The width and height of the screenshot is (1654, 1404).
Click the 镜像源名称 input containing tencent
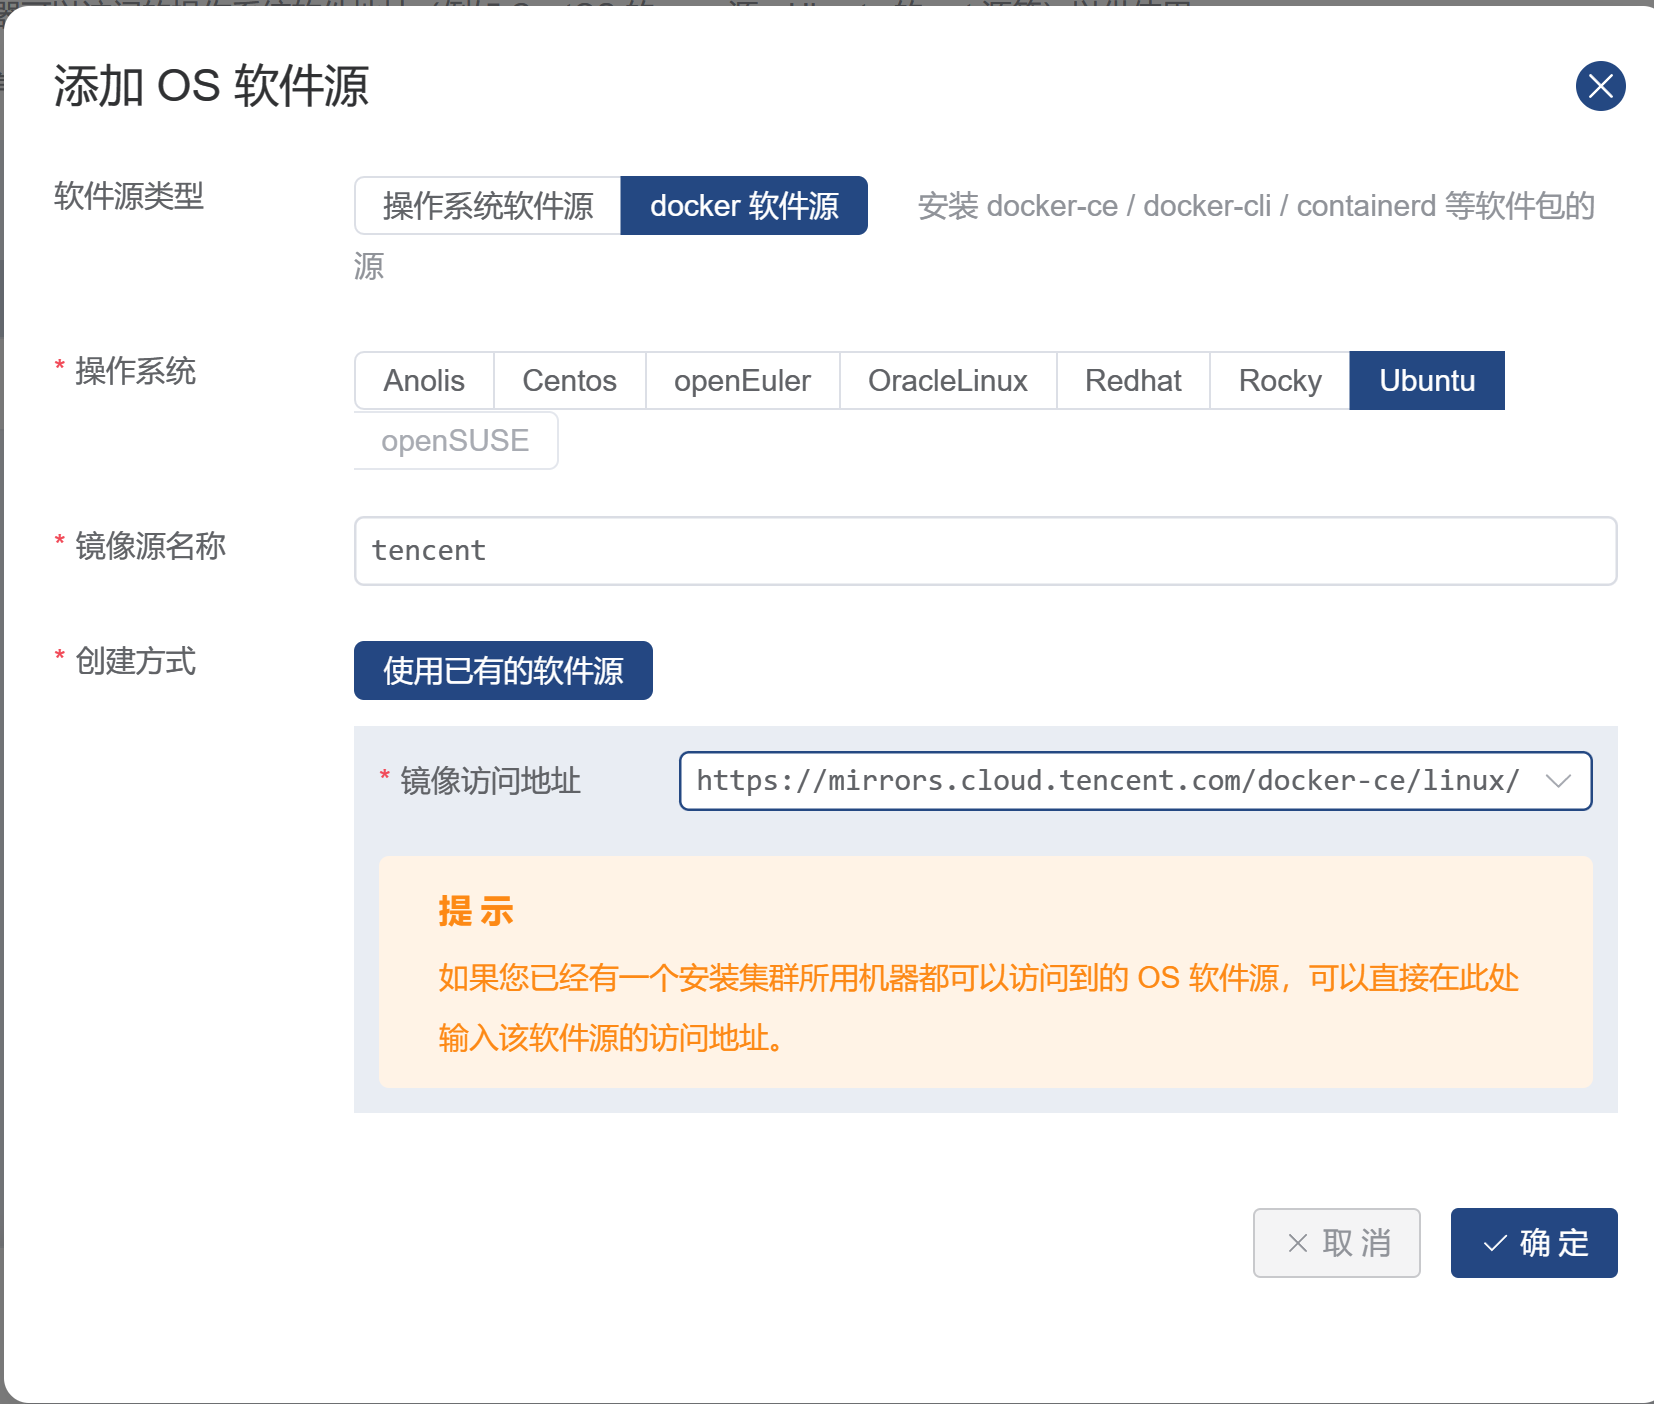(x=985, y=551)
